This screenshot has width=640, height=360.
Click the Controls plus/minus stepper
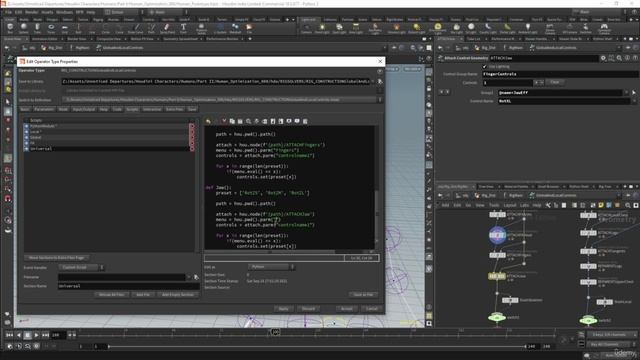[x=539, y=82]
